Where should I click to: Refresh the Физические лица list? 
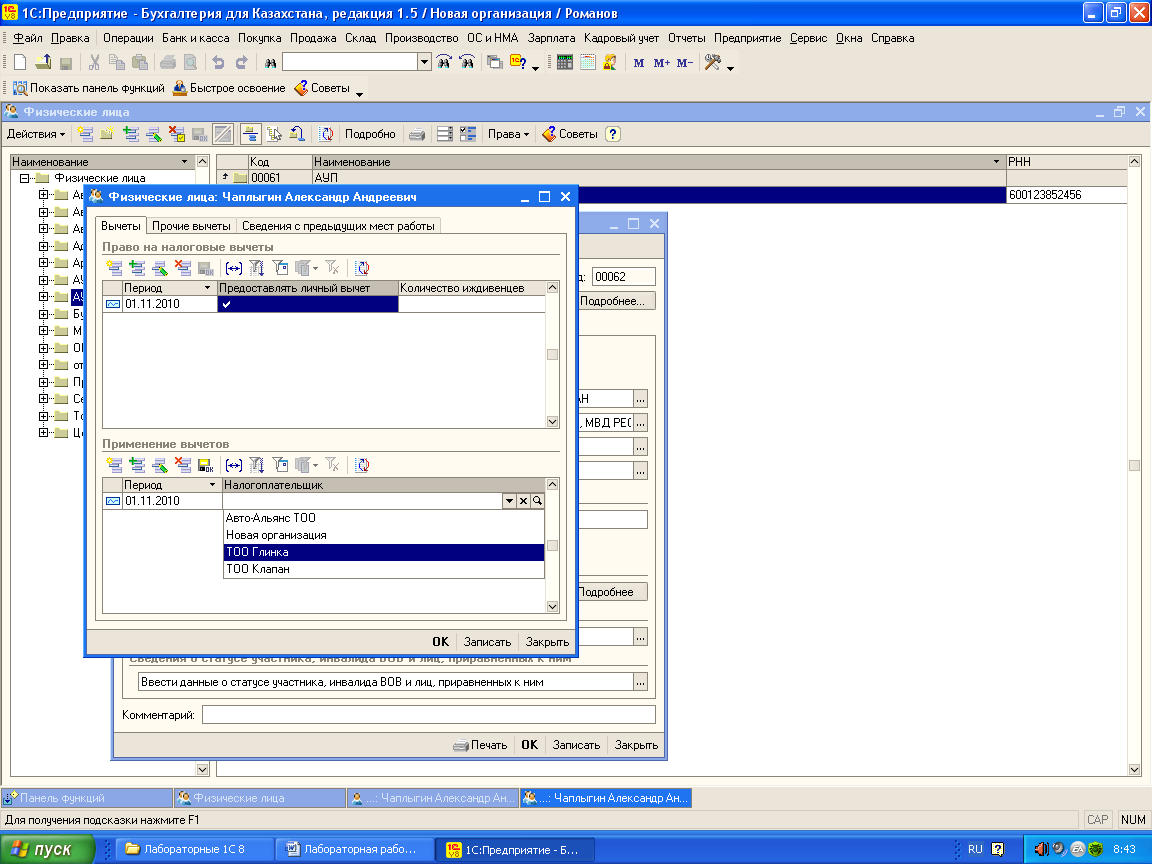(x=326, y=134)
